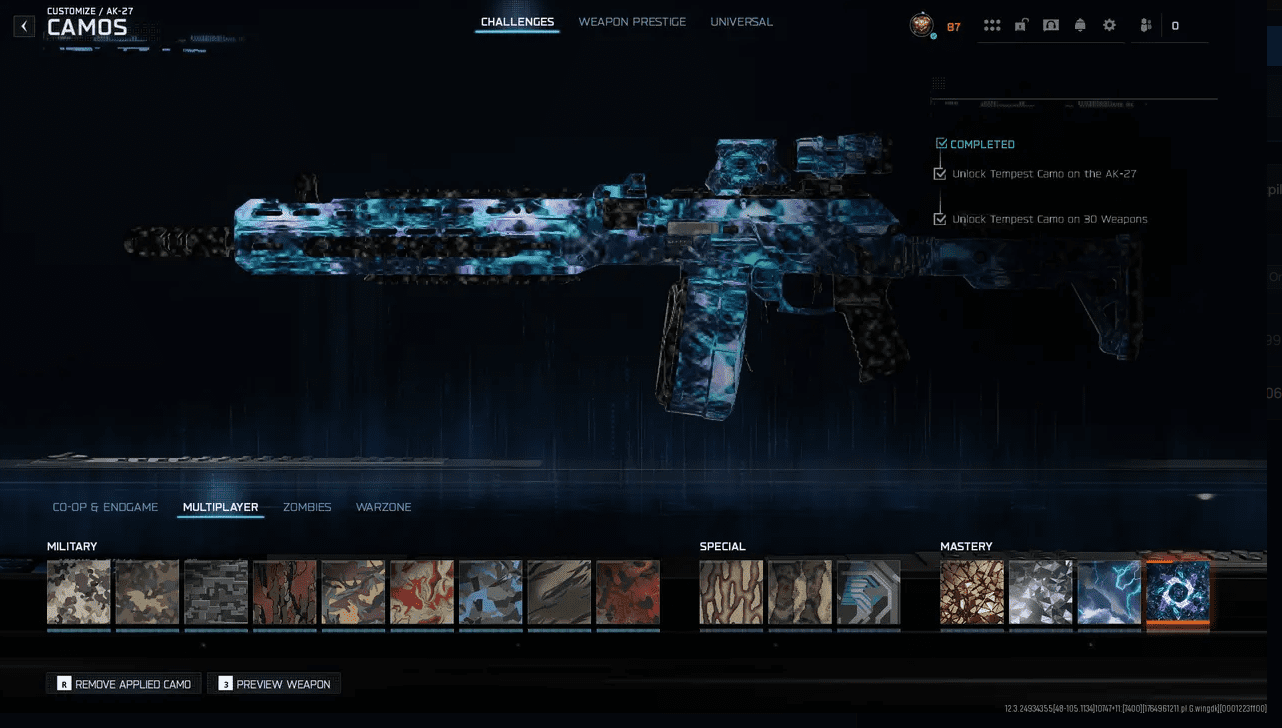Image resolution: width=1282 pixels, height=728 pixels.
Task: Click the player rank emblem
Action: pos(921,26)
